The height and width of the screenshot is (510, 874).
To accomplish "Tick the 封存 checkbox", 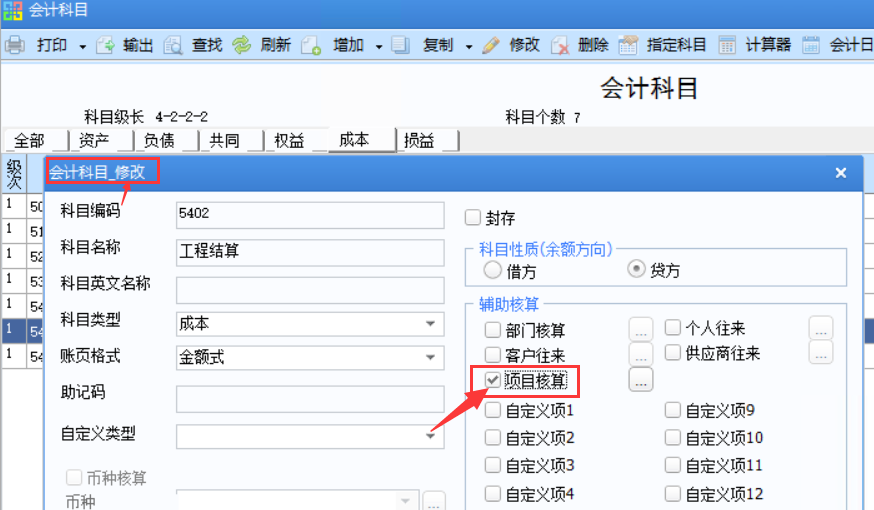I will (474, 217).
